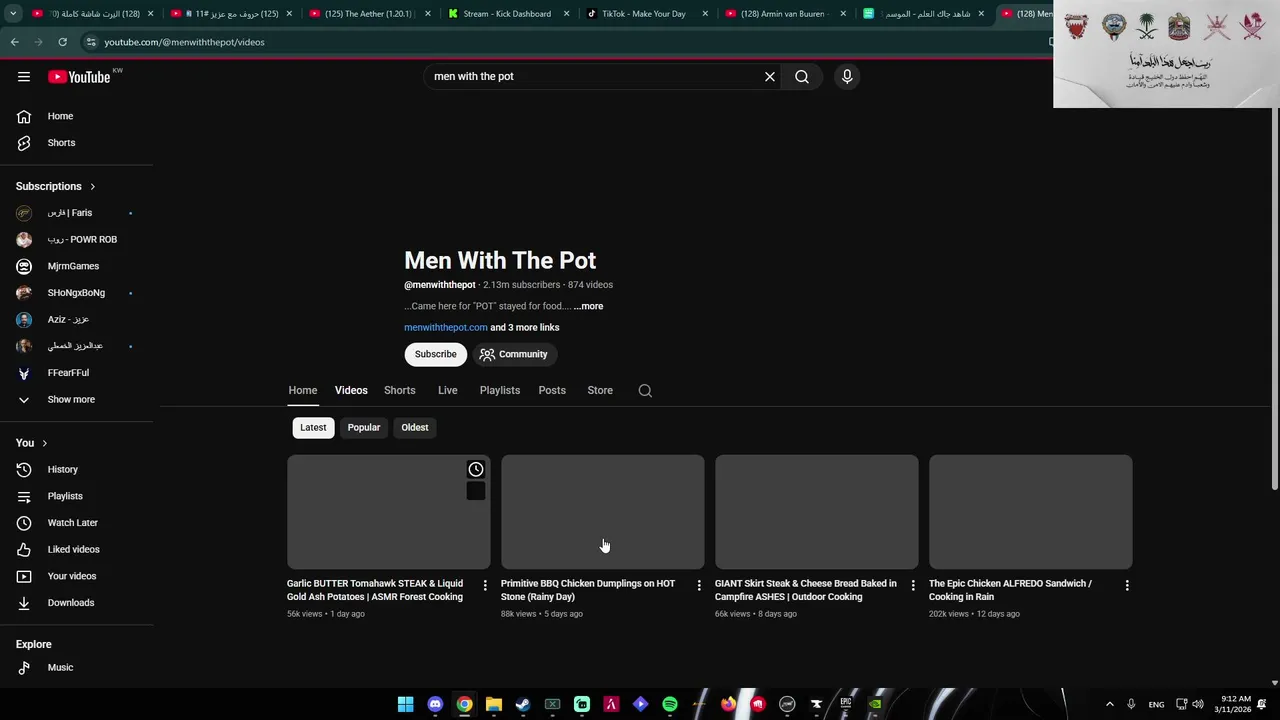This screenshot has height=720, width=1280.
Task: Open the Aziz subscription channel
Action: point(76,319)
